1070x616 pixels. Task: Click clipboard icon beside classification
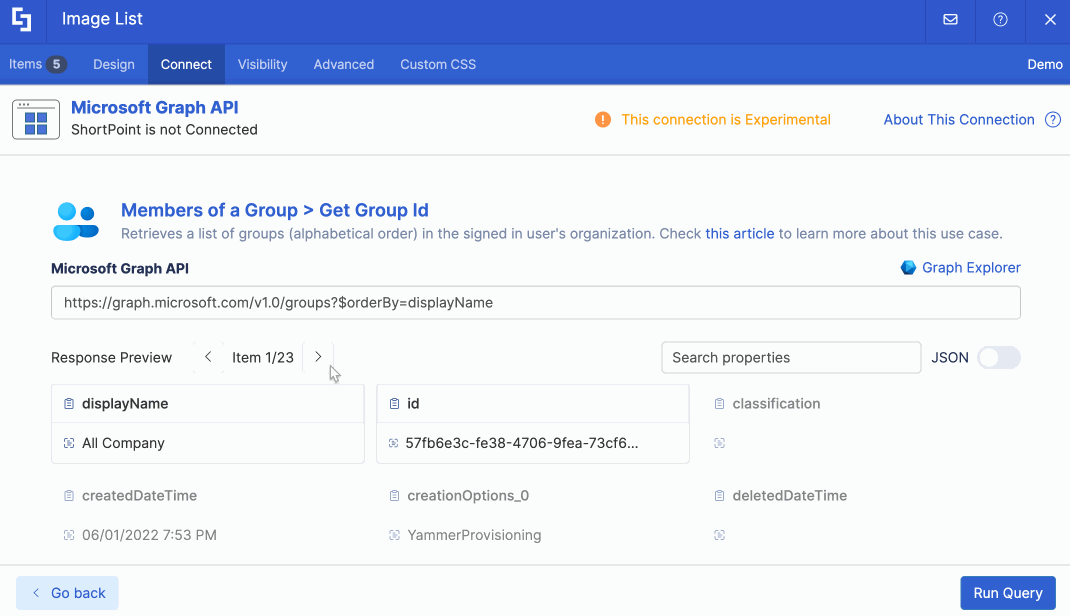[x=719, y=404]
